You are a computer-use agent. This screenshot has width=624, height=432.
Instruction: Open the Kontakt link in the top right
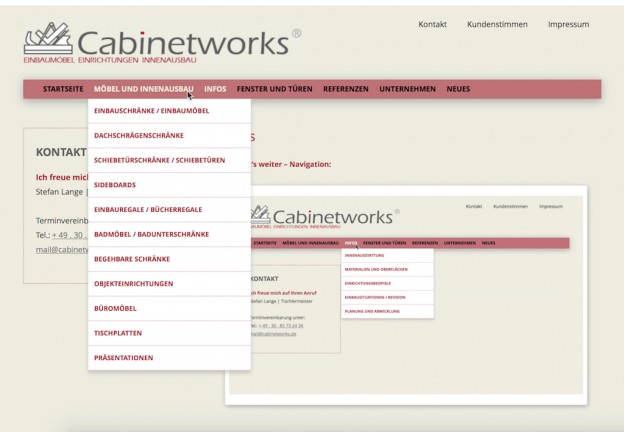432,24
